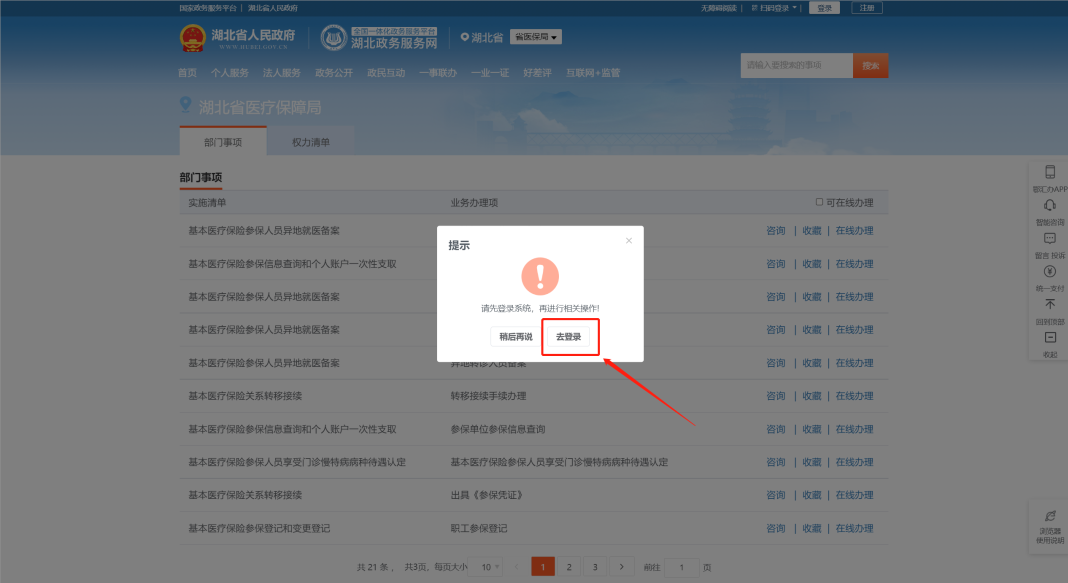Select page 1 in pagination
The image size is (1068, 583).
coord(543,567)
